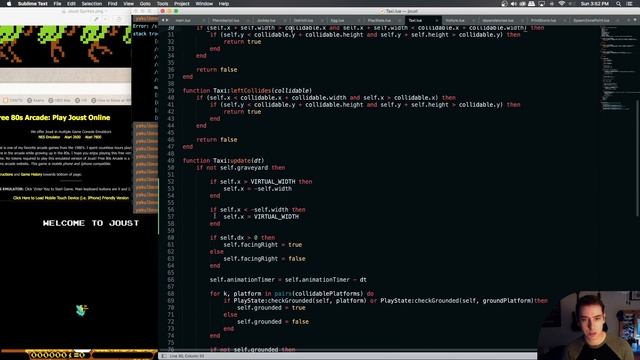Switch to the Ostrich.lua tab

[x=303, y=20]
